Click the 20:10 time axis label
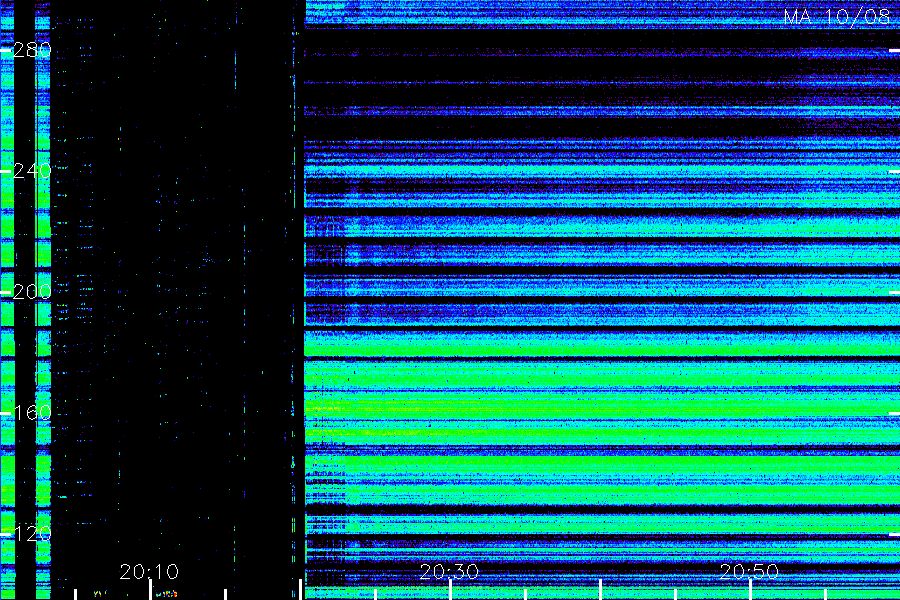 pos(149,572)
